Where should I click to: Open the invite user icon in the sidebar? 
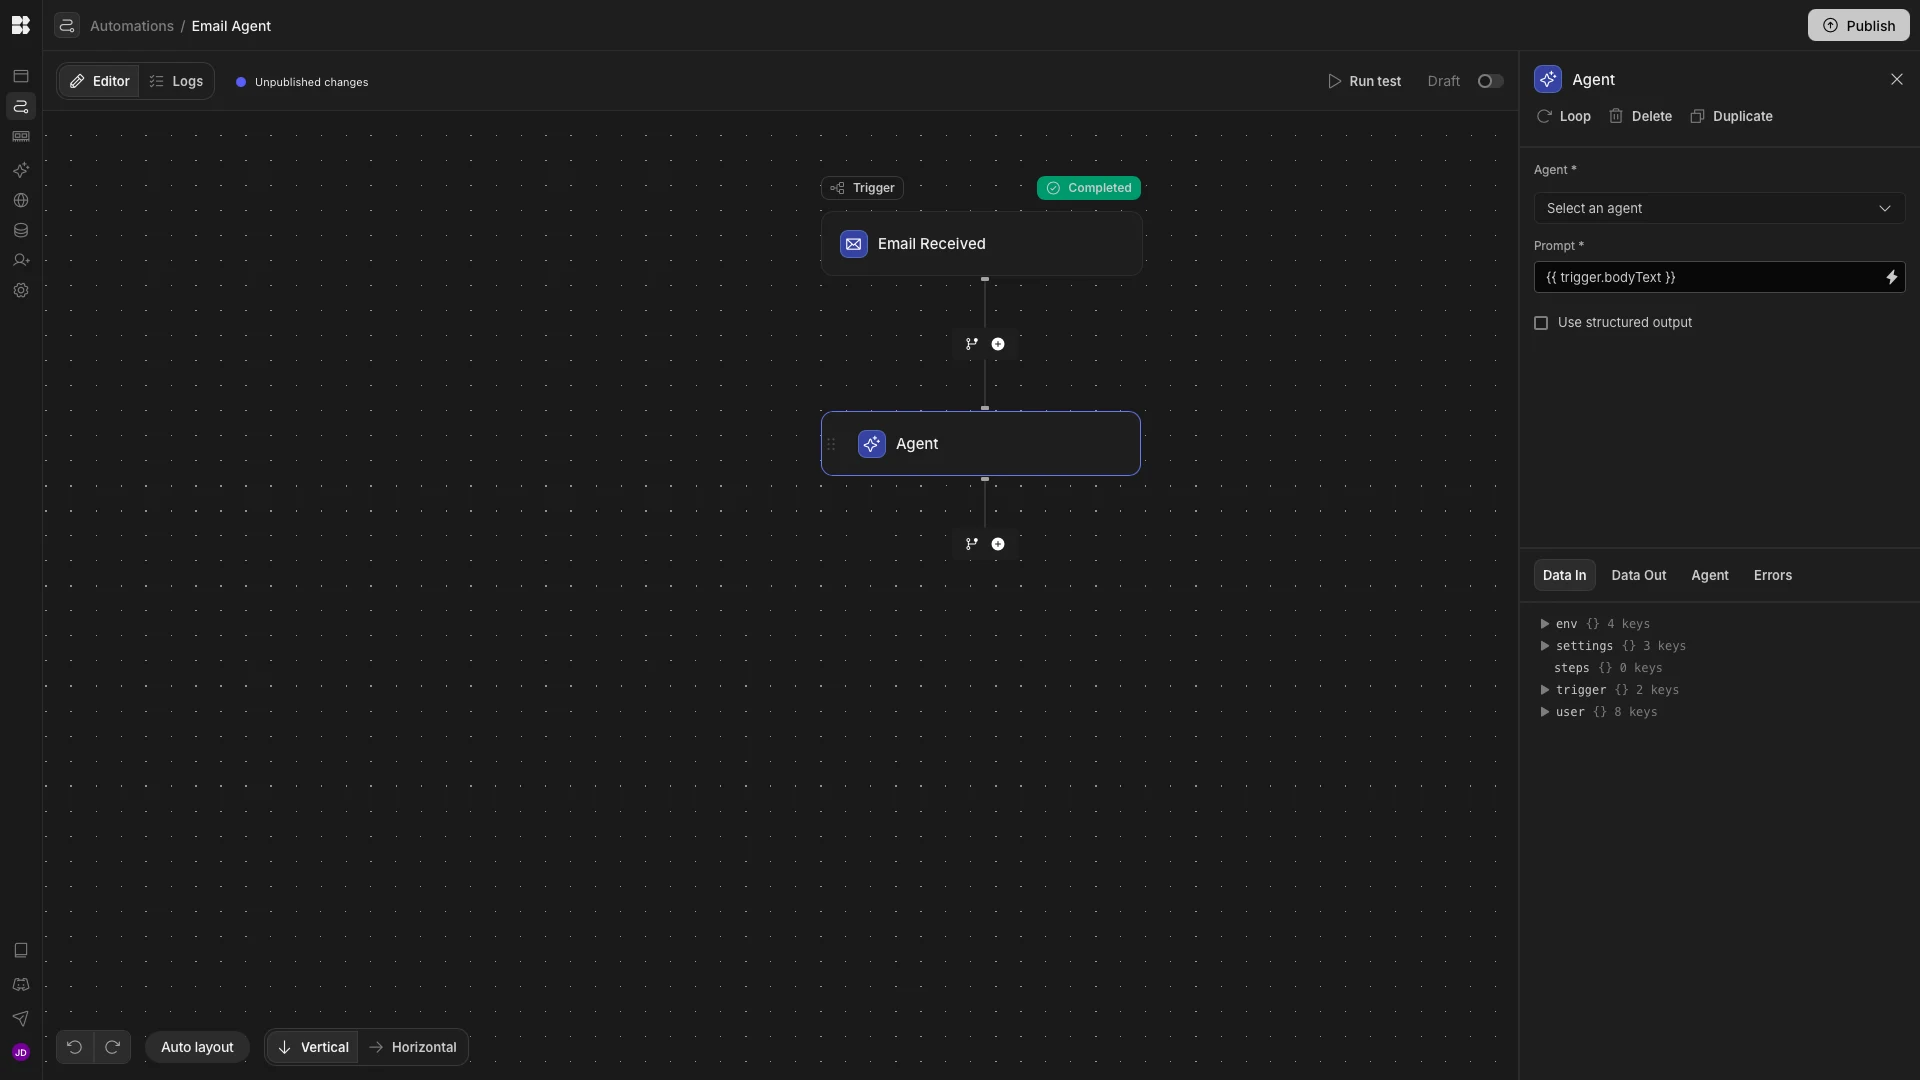click(x=20, y=260)
